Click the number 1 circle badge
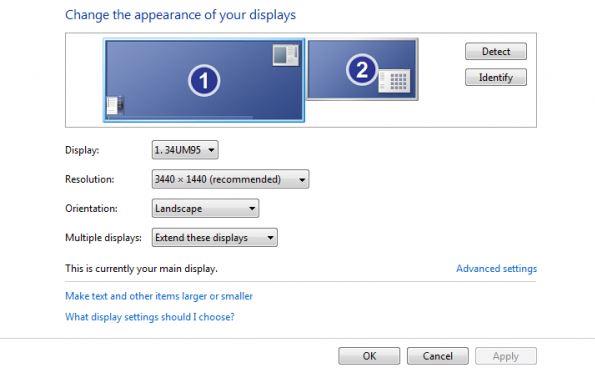This screenshot has height=384, width=595. coord(204,80)
